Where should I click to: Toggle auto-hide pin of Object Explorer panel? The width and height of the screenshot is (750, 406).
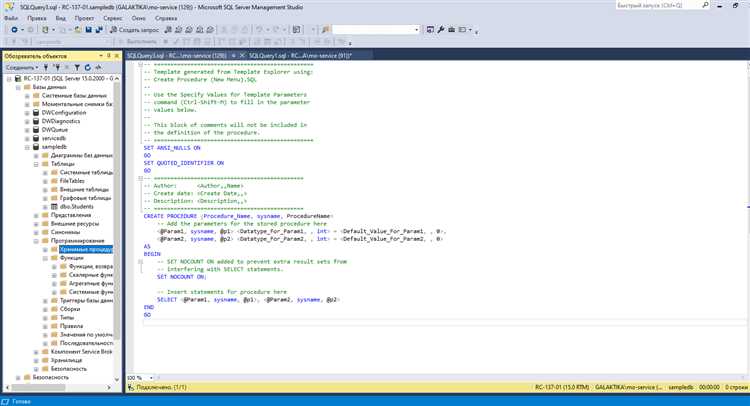tap(109, 56)
